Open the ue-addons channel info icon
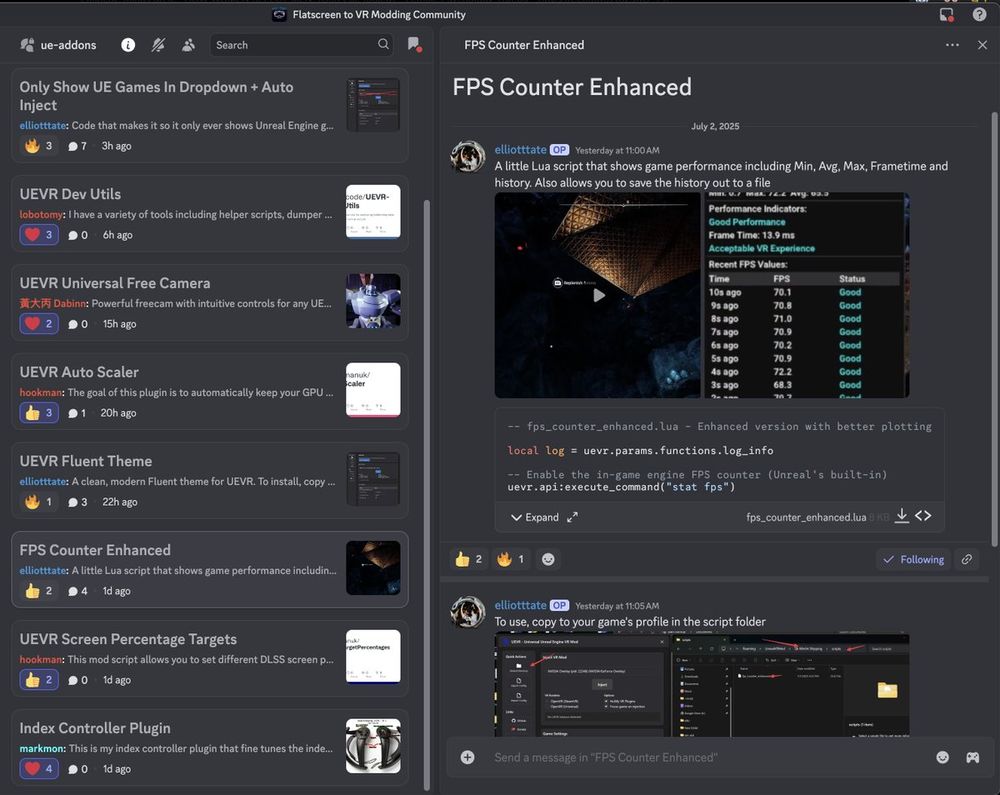Viewport: 1000px width, 795px height. [x=128, y=45]
